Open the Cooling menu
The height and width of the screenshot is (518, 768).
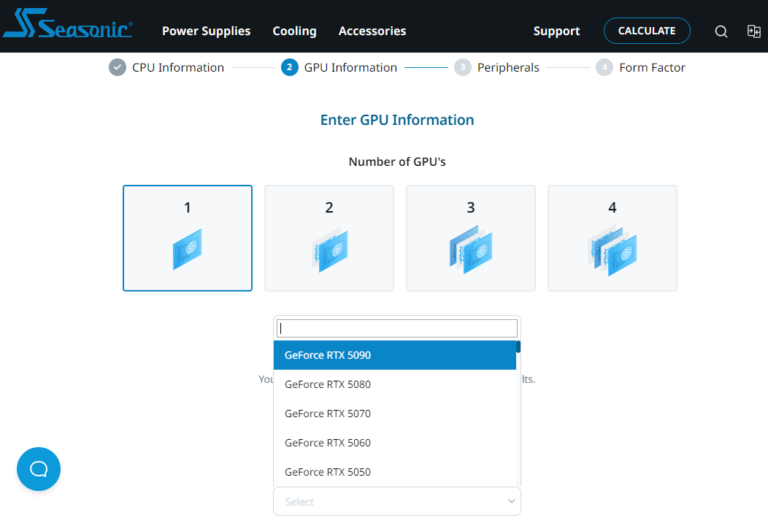coord(294,31)
